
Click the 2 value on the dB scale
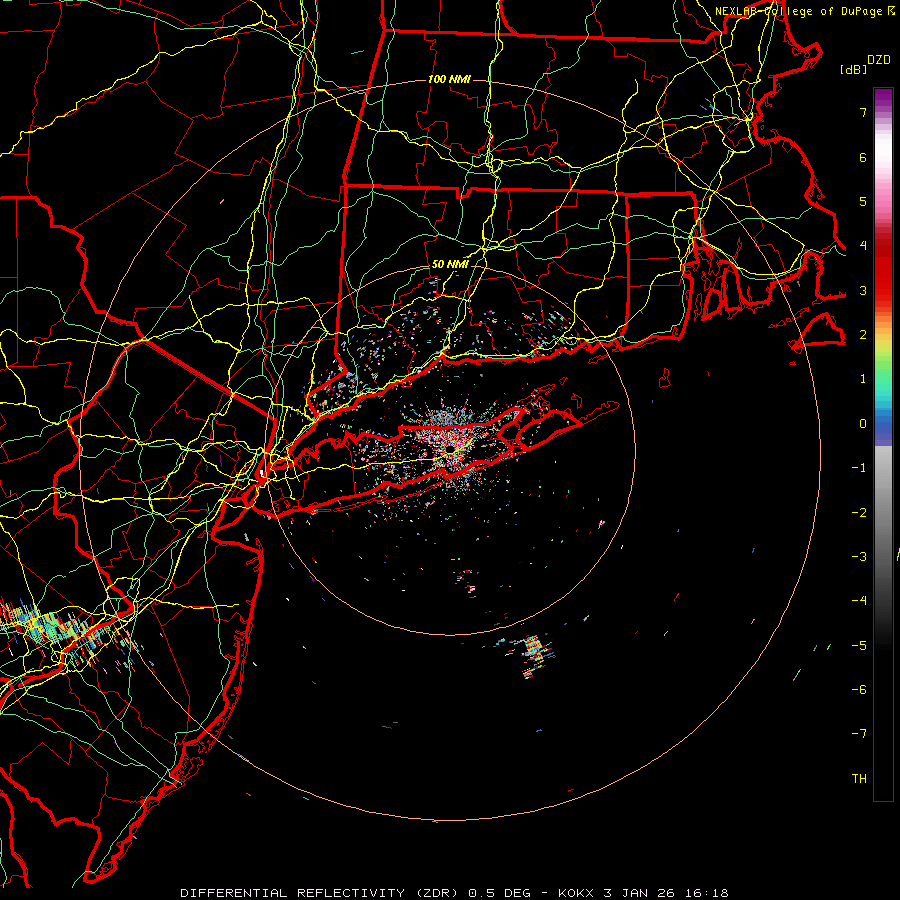pos(863,335)
